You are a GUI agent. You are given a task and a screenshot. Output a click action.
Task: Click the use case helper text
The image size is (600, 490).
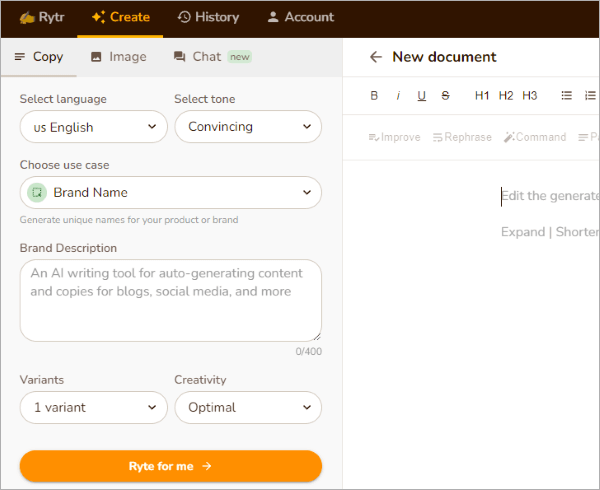point(129,220)
